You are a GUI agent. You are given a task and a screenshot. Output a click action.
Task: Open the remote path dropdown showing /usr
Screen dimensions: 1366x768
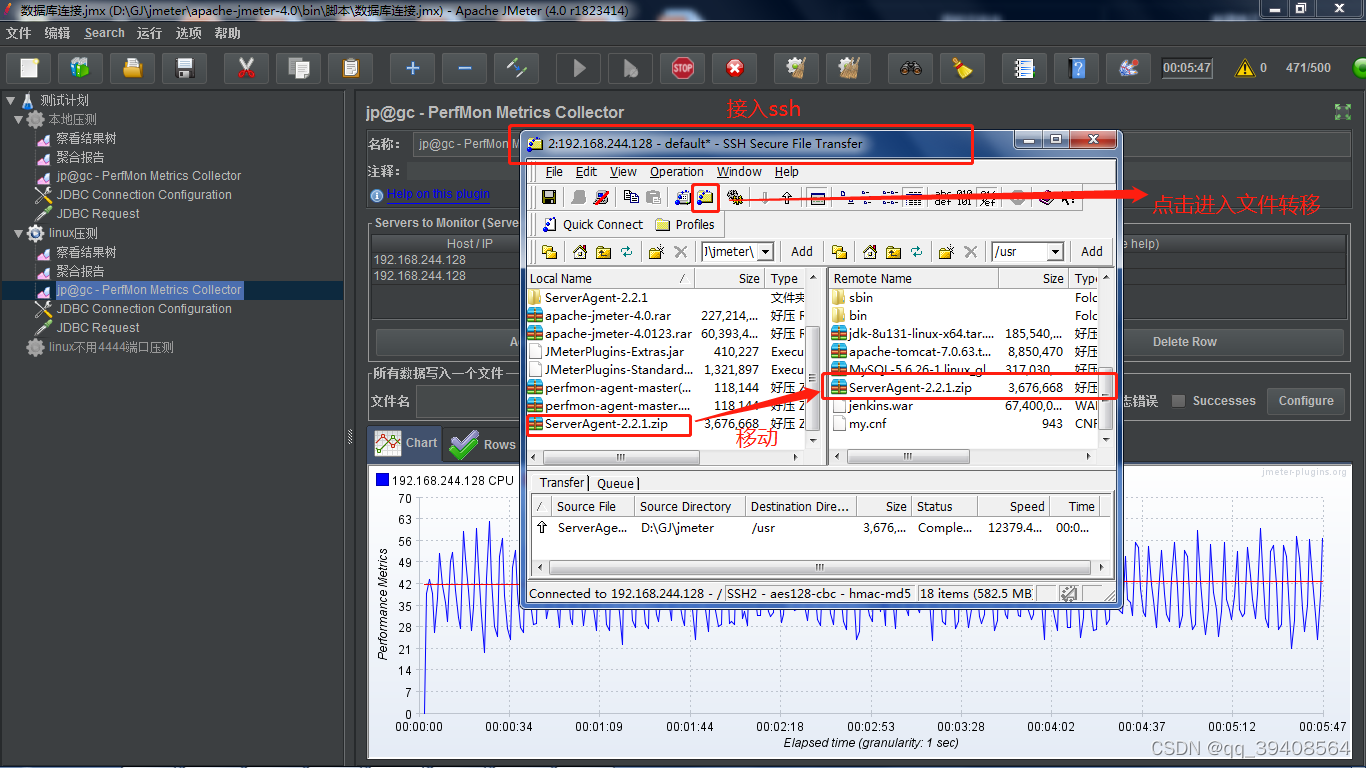pyautogui.click(x=1055, y=252)
